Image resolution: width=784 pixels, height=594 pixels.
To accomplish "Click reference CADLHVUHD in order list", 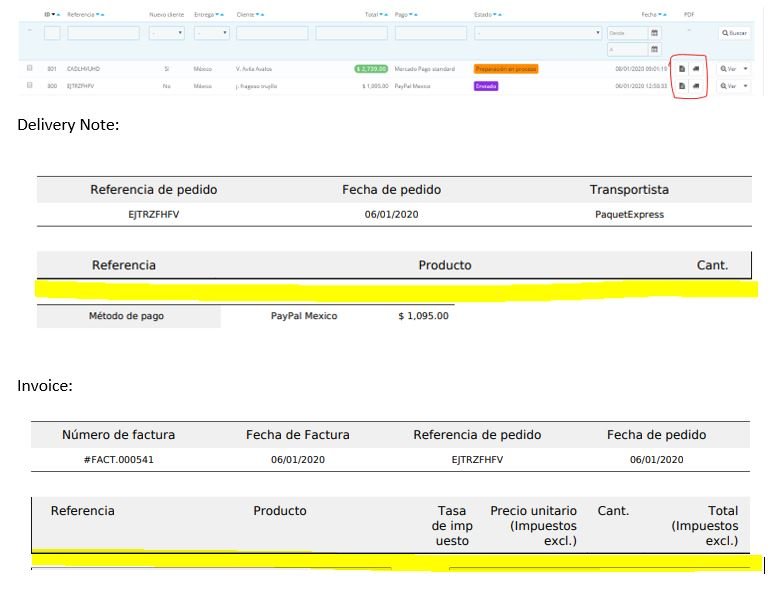I will [x=84, y=69].
